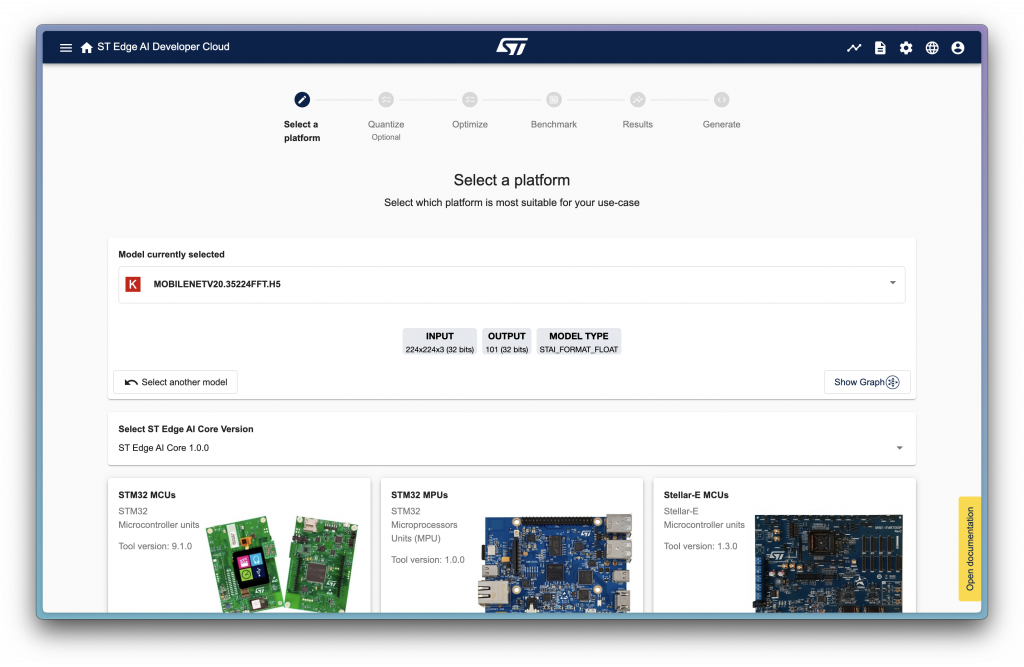Click Select another model button
1024x667 pixels.
pos(176,382)
